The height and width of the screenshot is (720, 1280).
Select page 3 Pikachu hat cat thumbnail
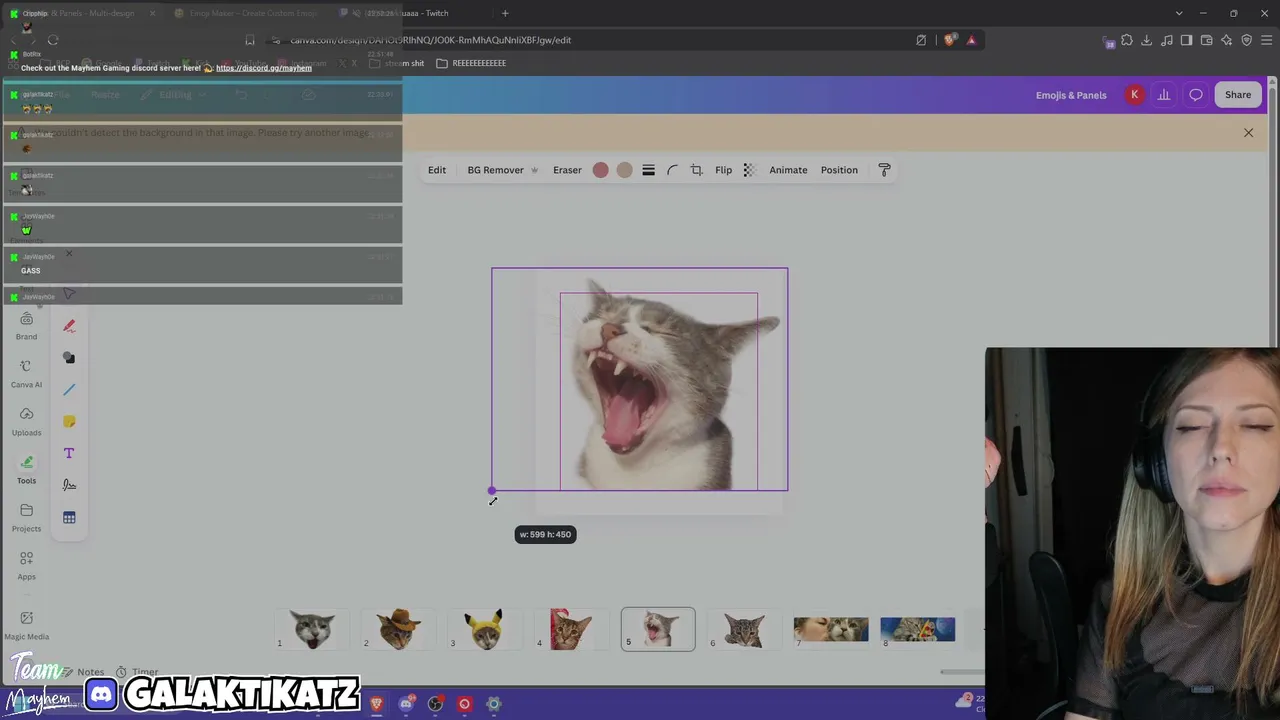point(485,629)
